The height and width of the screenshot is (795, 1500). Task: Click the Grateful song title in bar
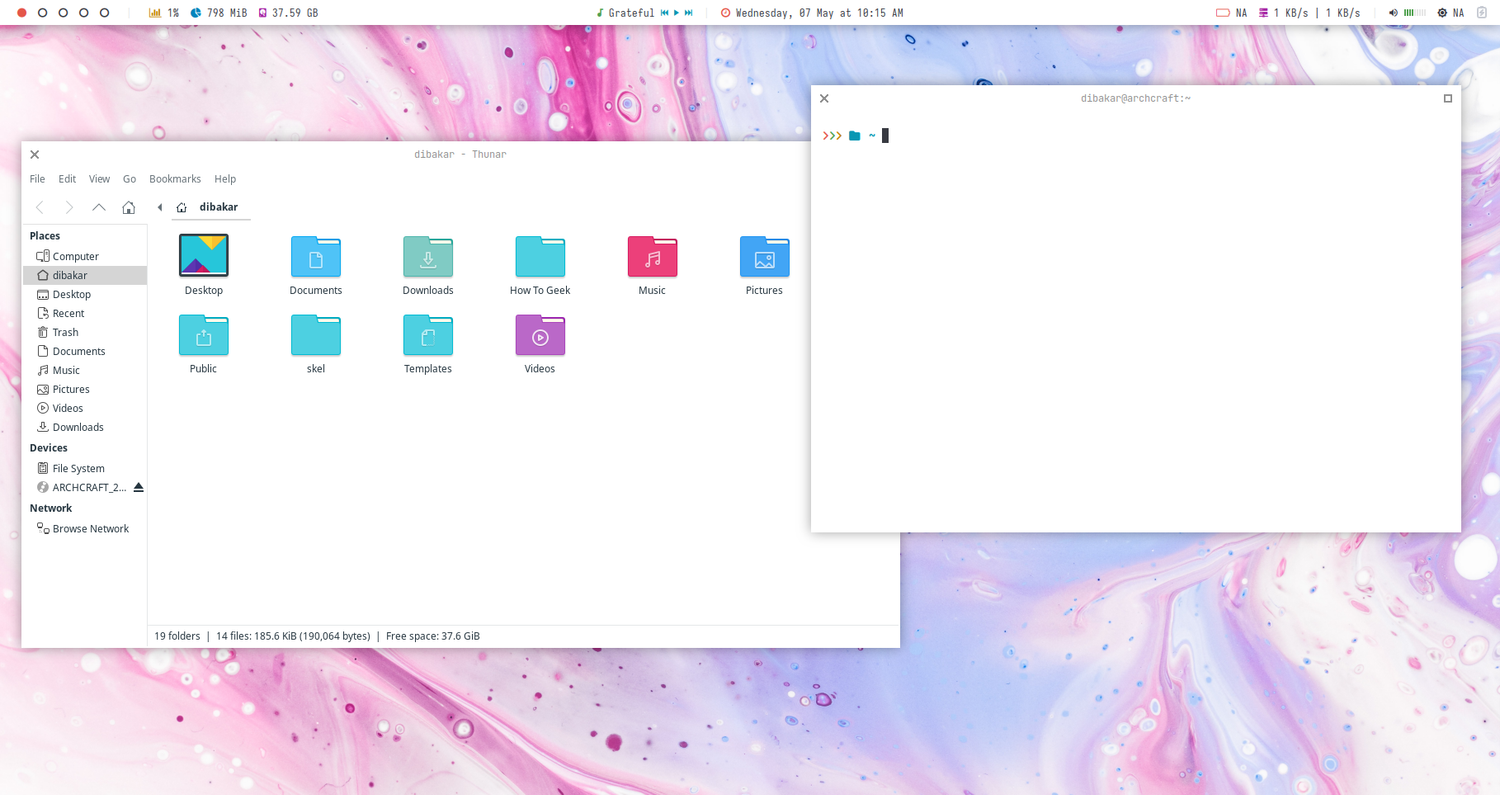tap(631, 13)
